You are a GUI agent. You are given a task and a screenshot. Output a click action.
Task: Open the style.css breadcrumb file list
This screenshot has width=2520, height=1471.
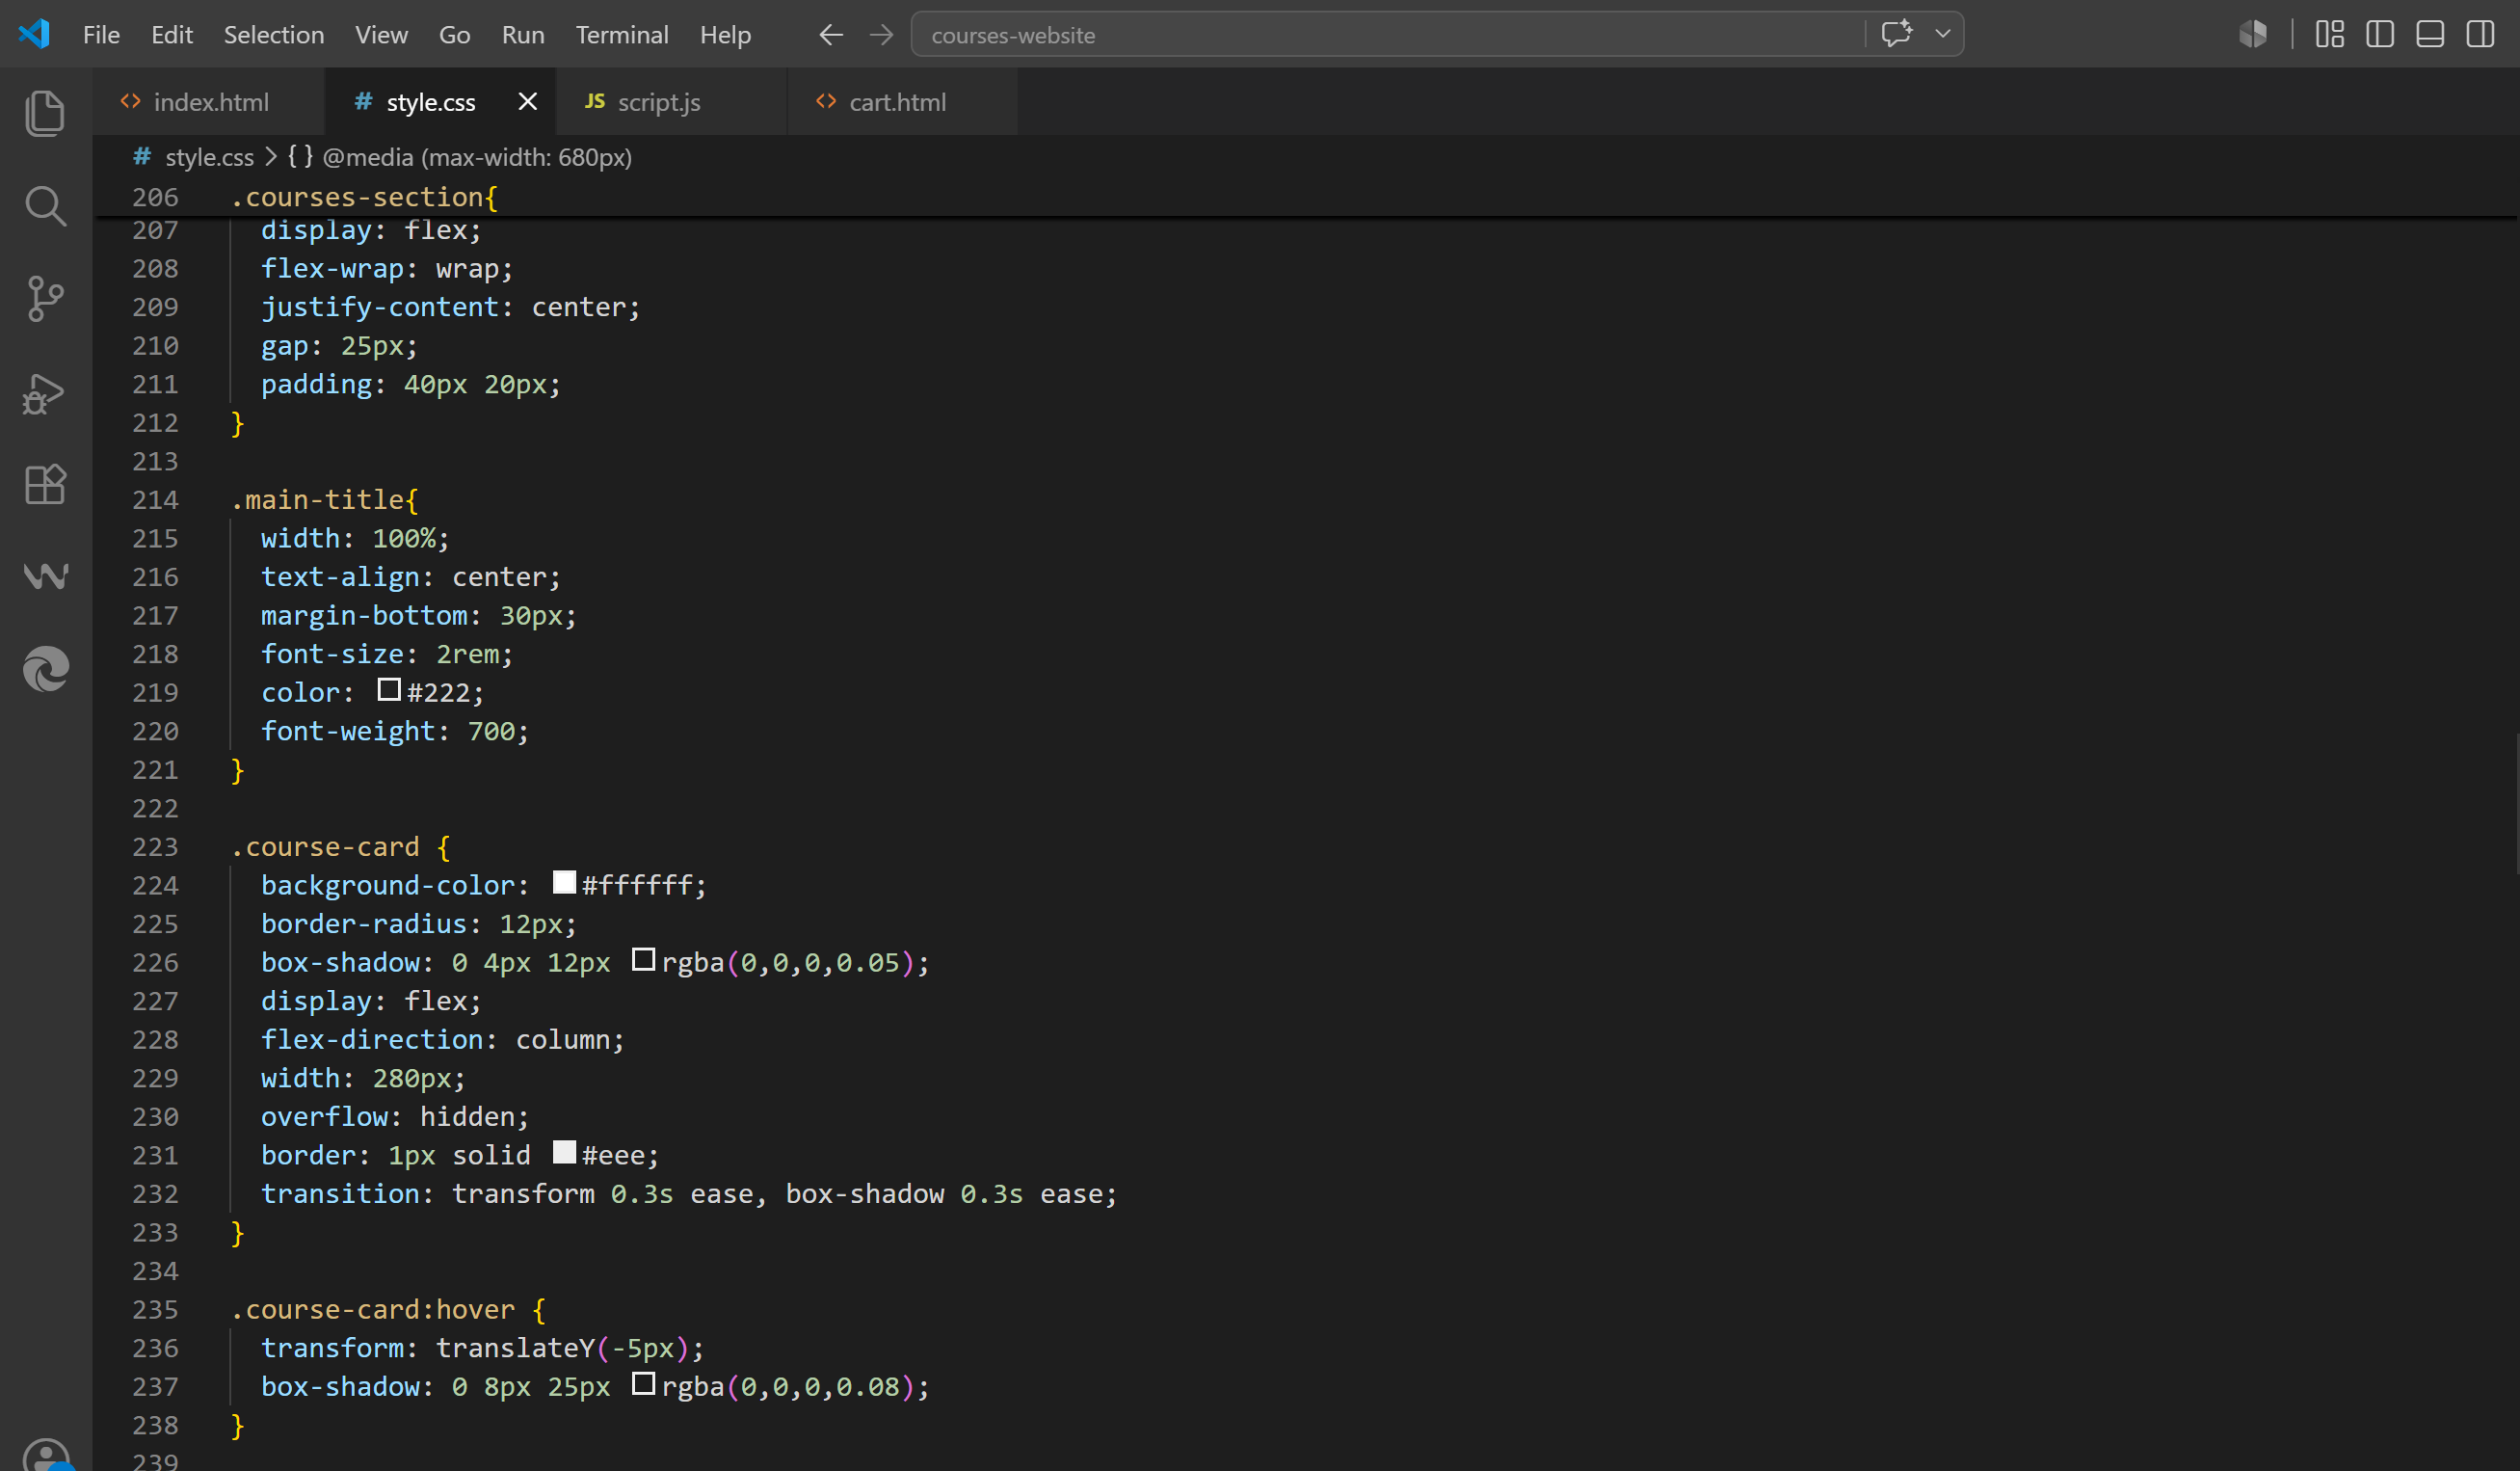tap(209, 157)
